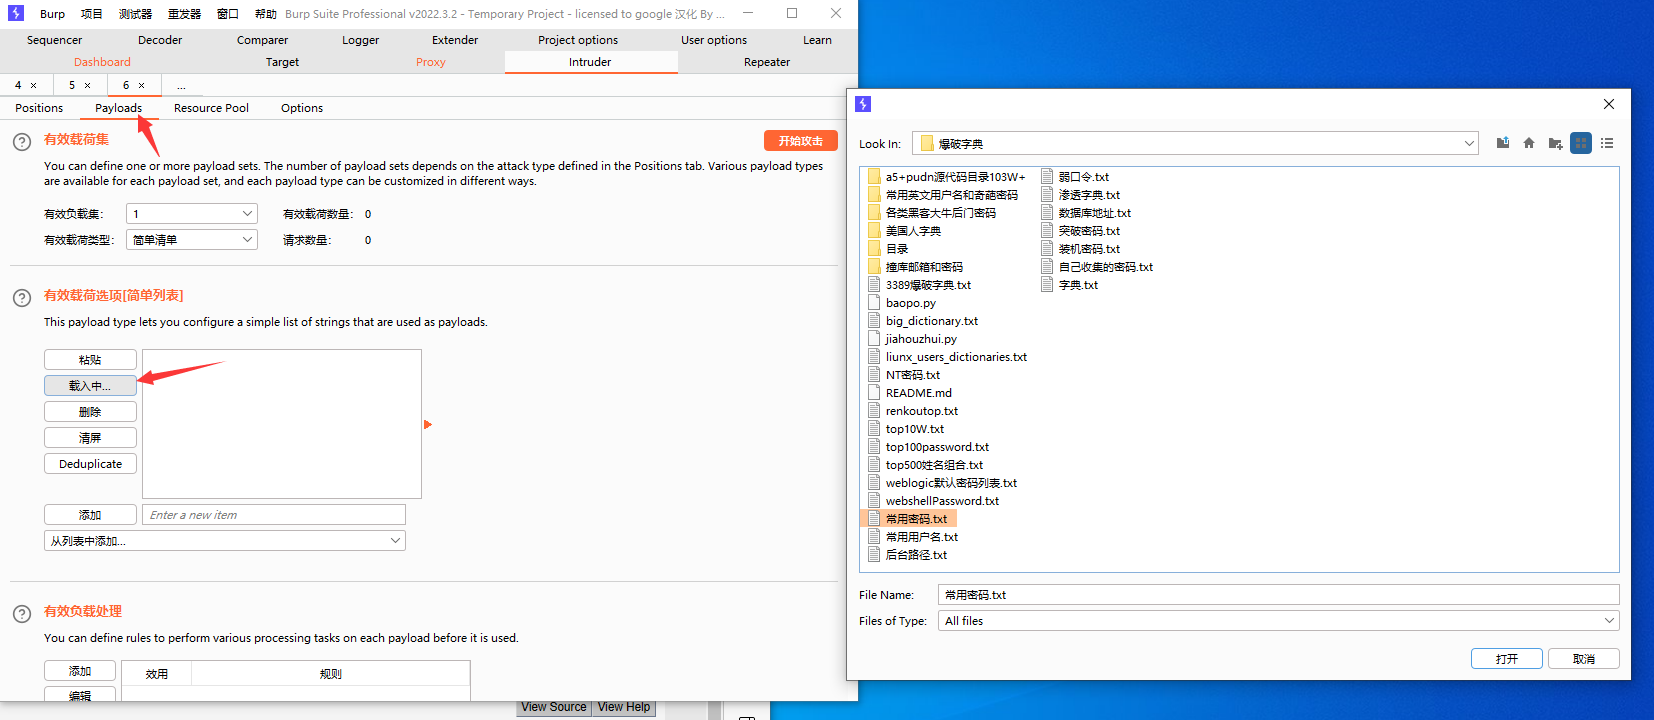
Task: Select baopo.py file icon
Action: pyautogui.click(x=874, y=303)
